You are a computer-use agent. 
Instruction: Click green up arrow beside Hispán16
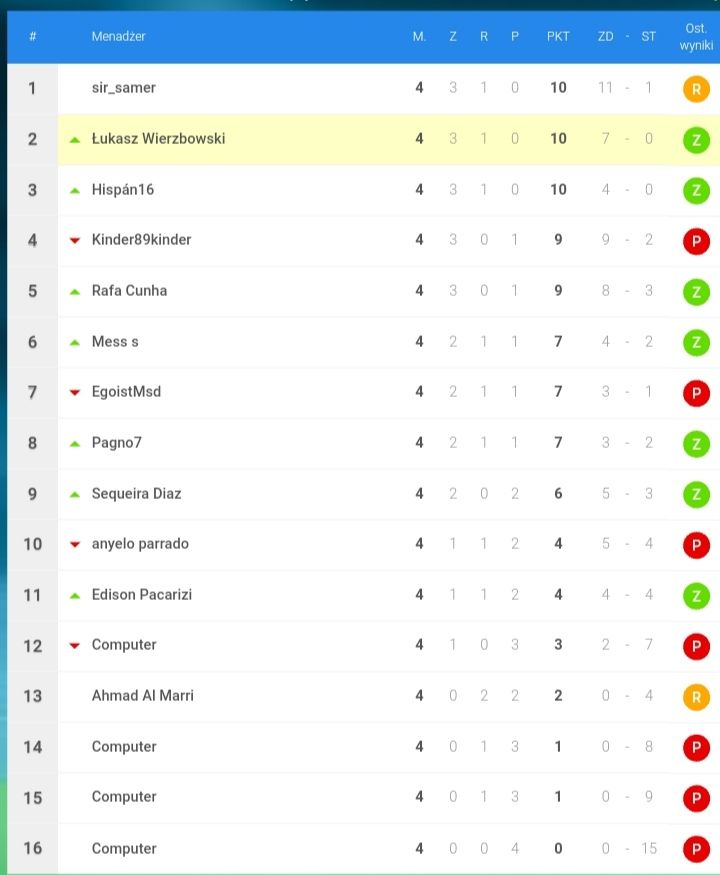point(75,191)
